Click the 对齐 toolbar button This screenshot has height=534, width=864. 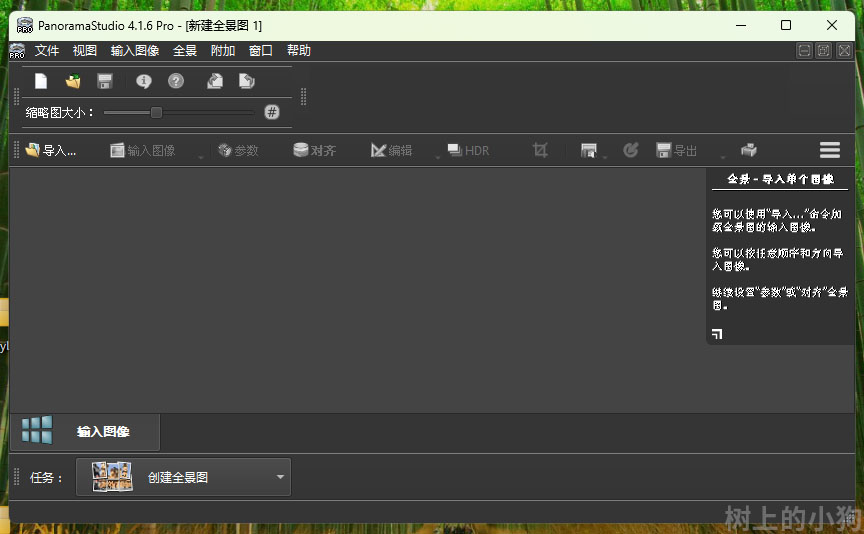314,150
